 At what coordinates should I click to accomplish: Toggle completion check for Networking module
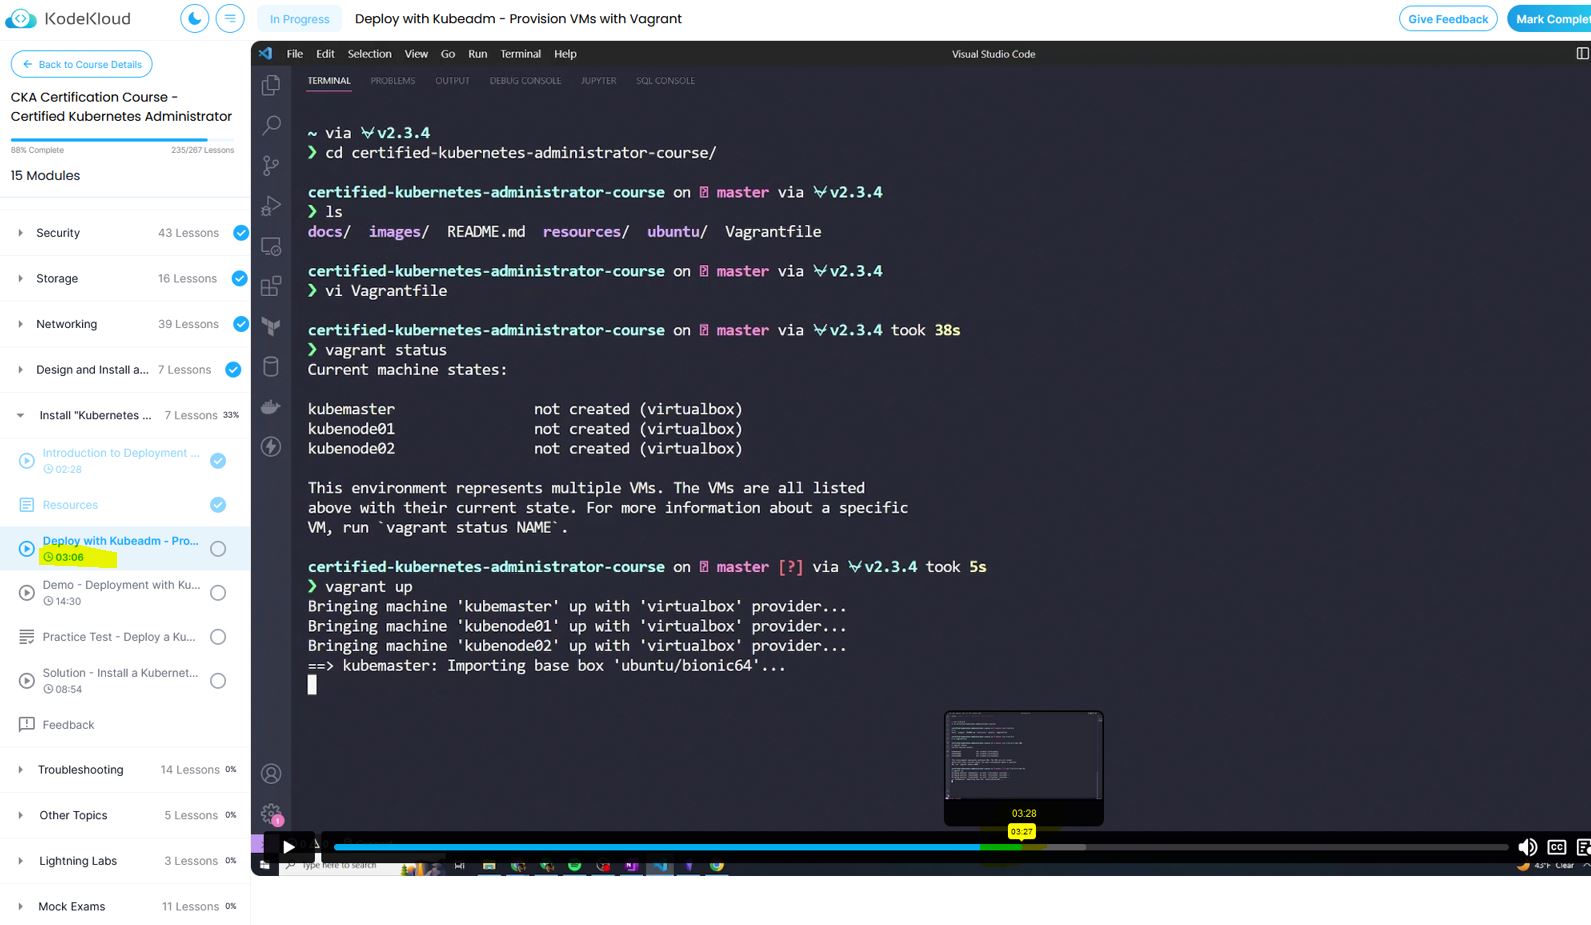point(241,324)
